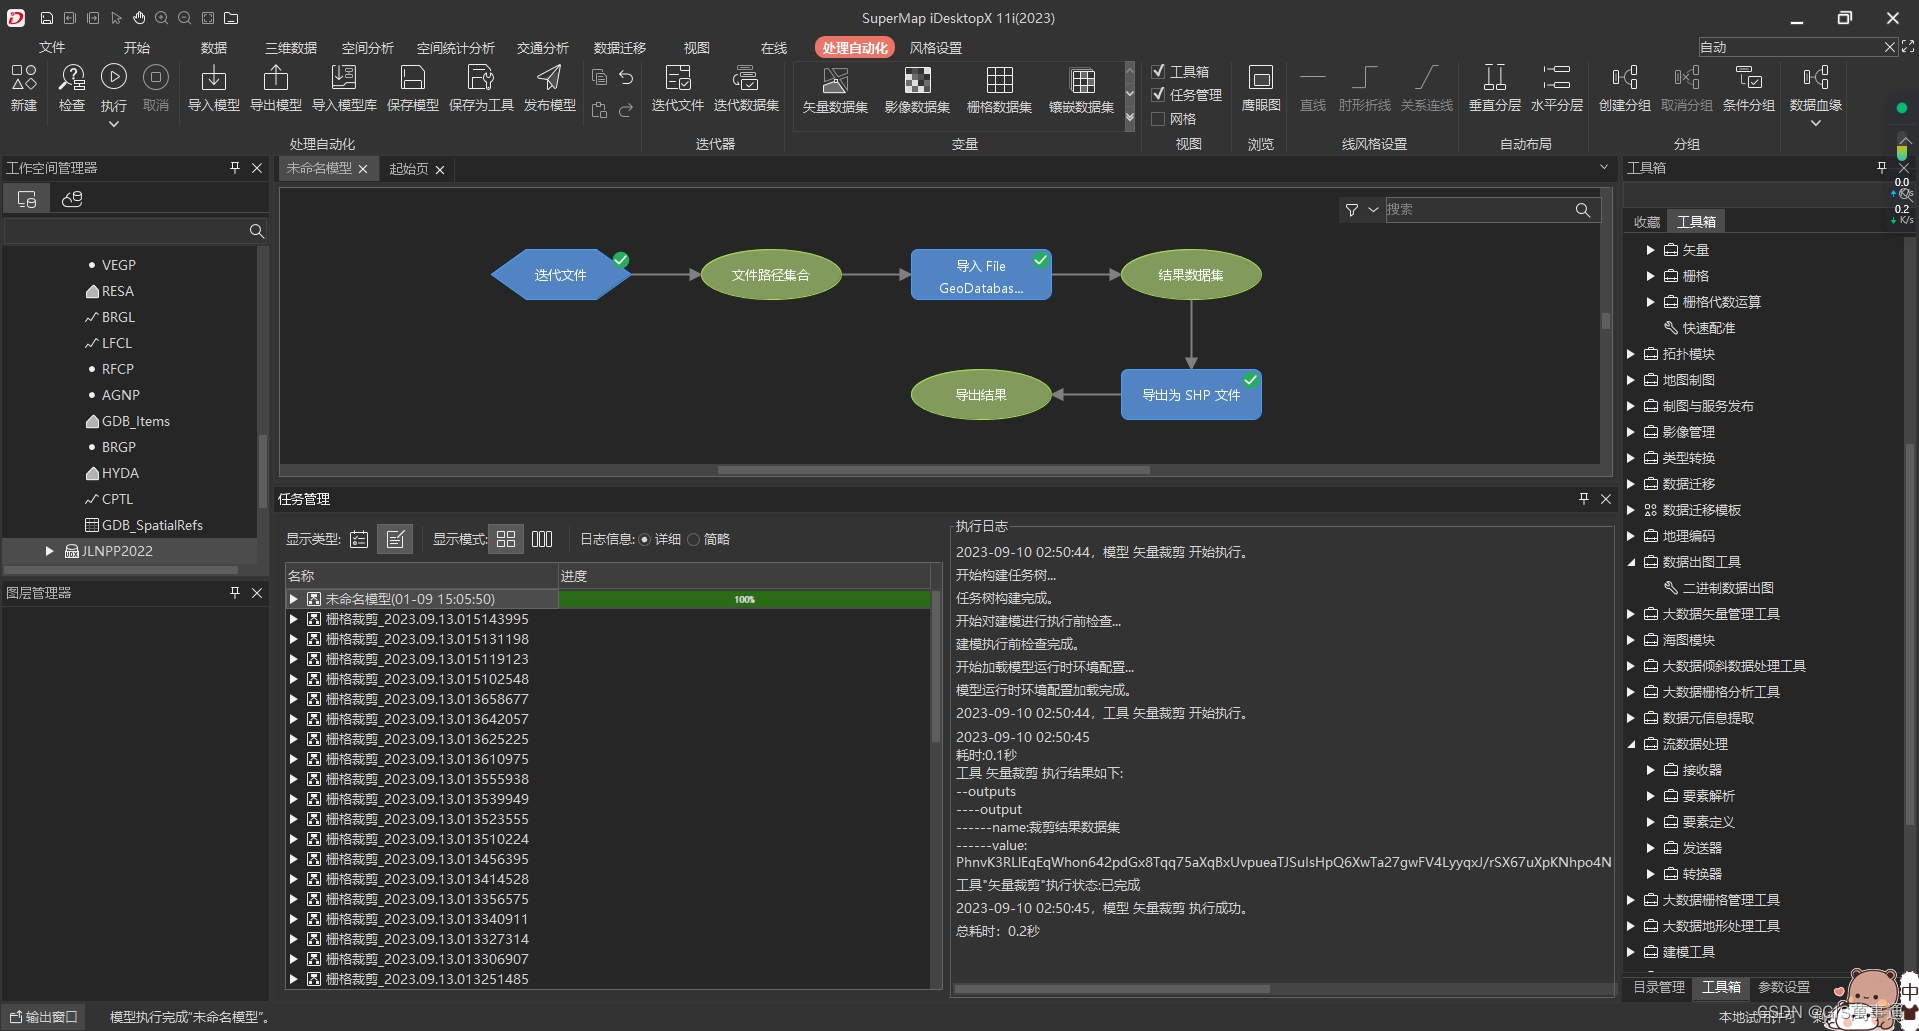The width and height of the screenshot is (1919, 1031).
Task: Expand 栅格代数运算 in the toolbox
Action: (1652, 301)
